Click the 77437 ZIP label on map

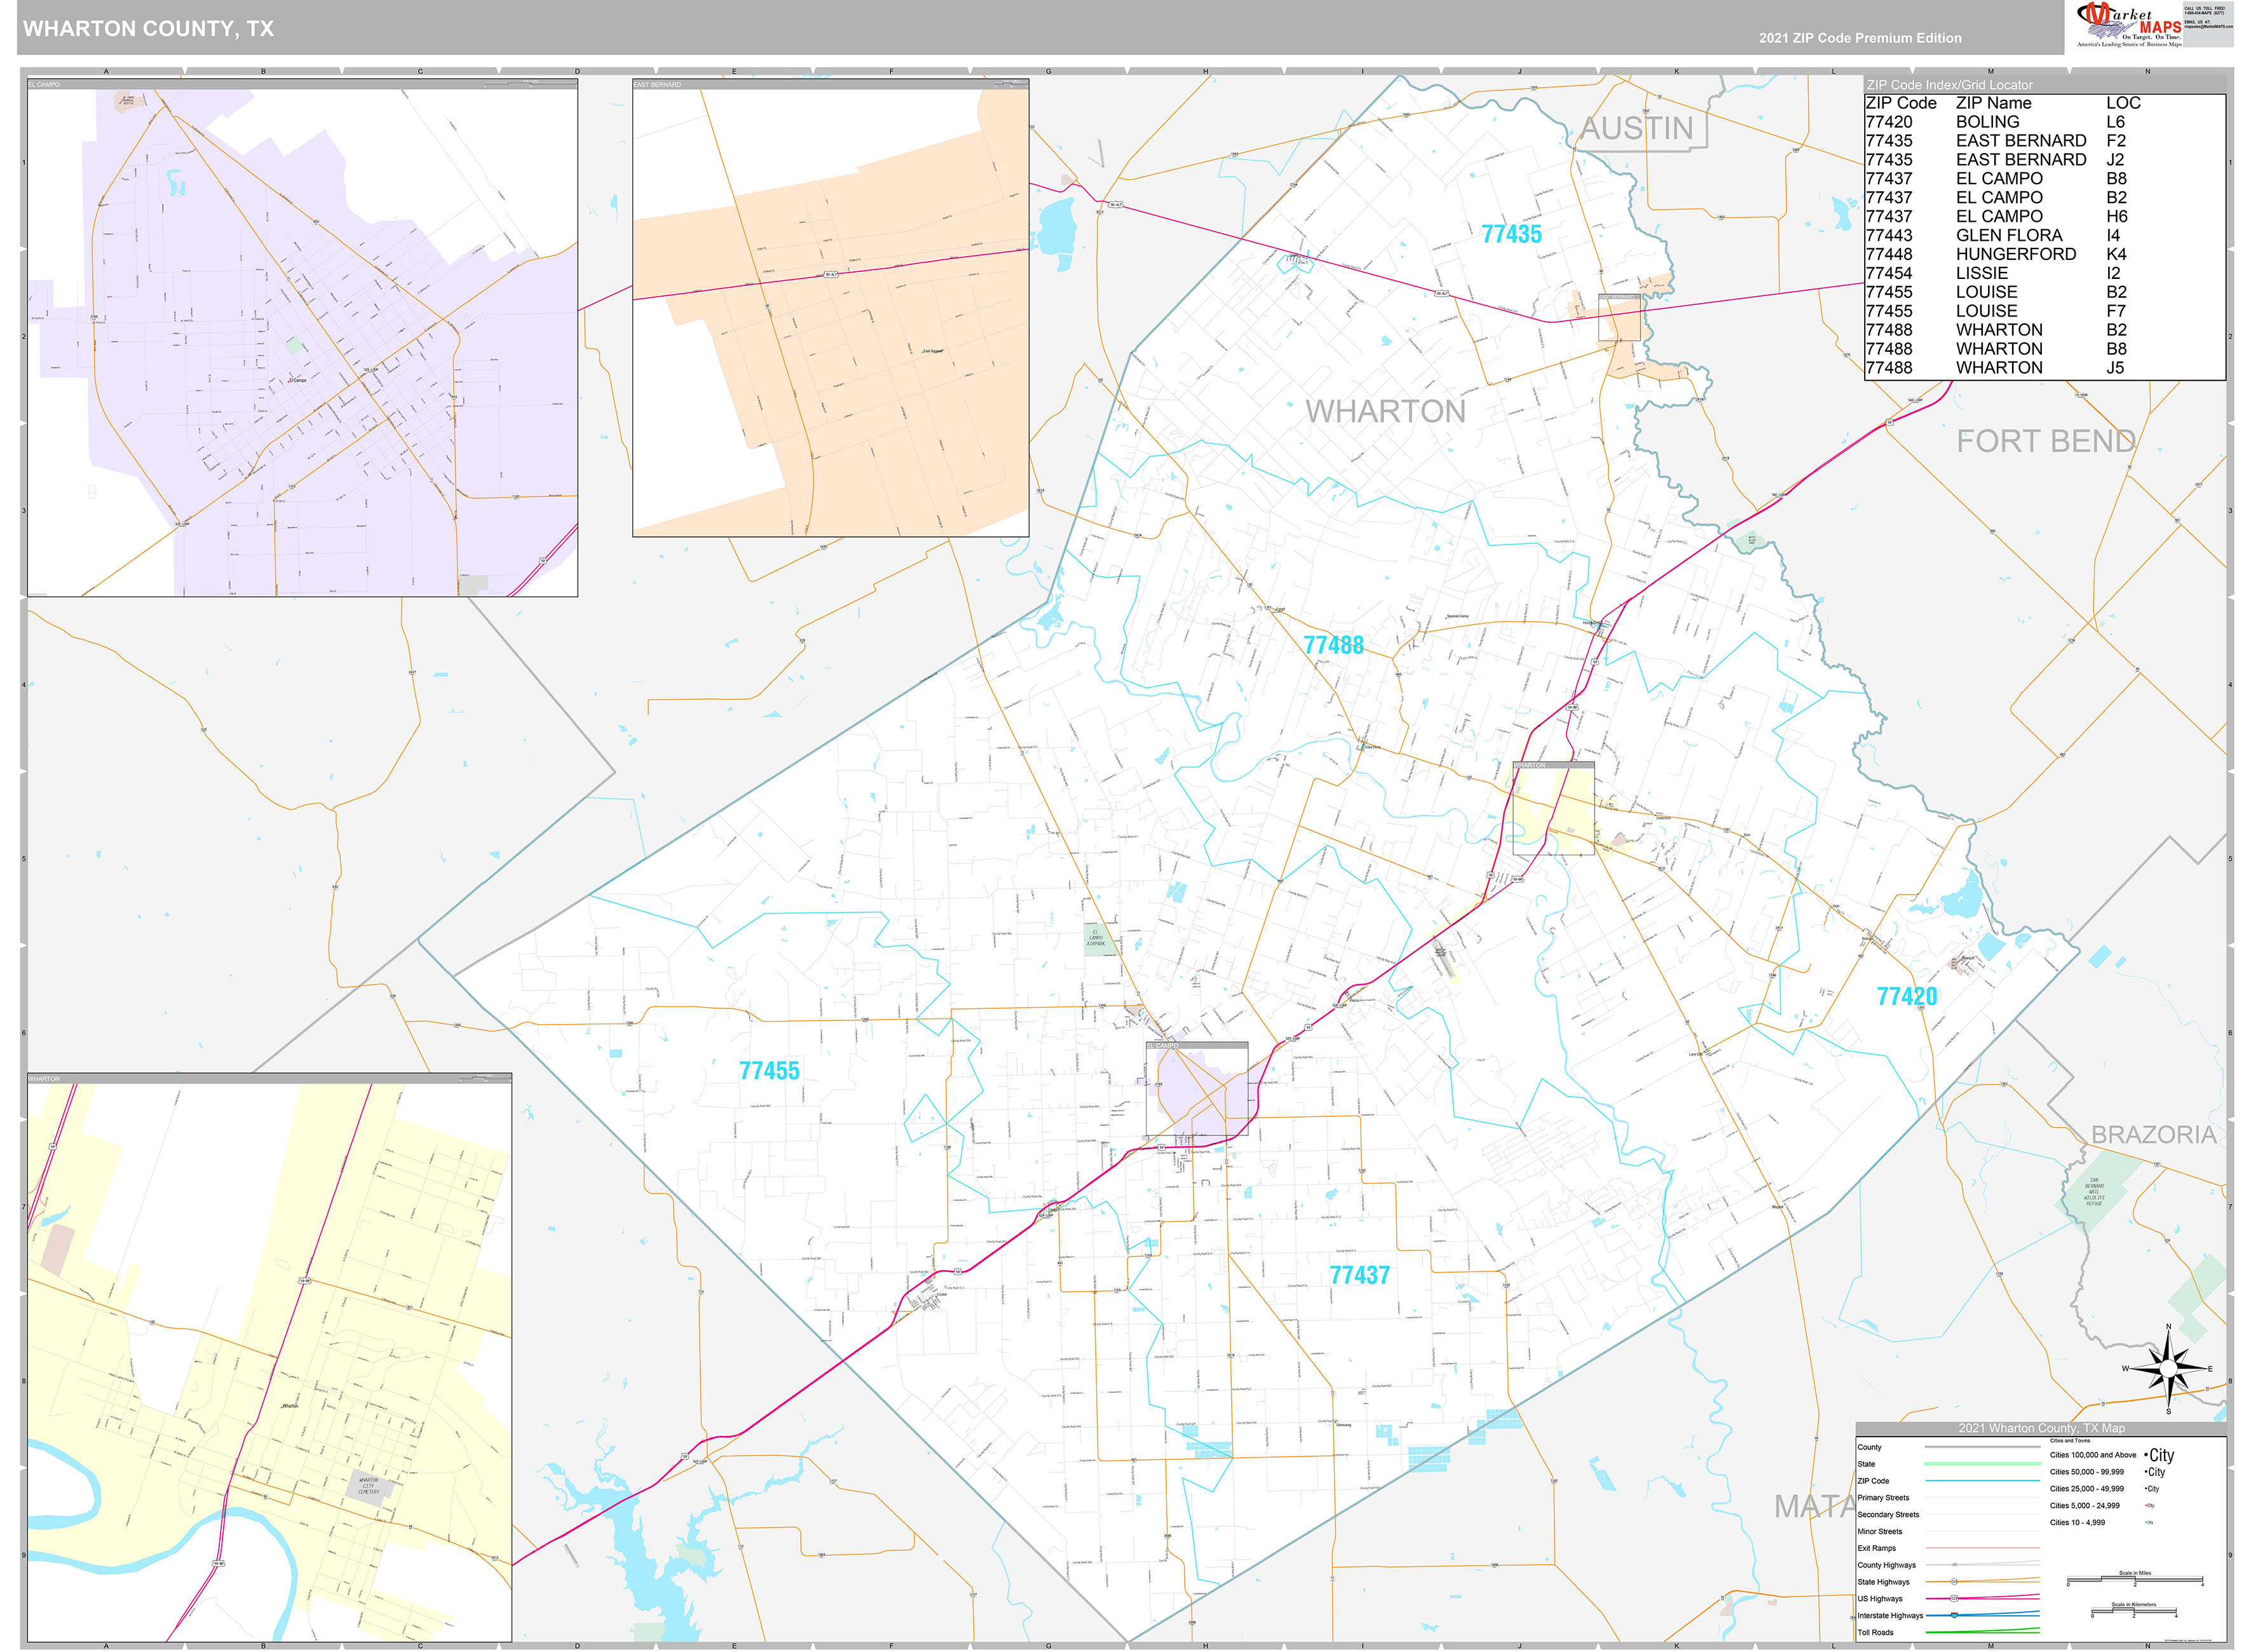click(1359, 1275)
